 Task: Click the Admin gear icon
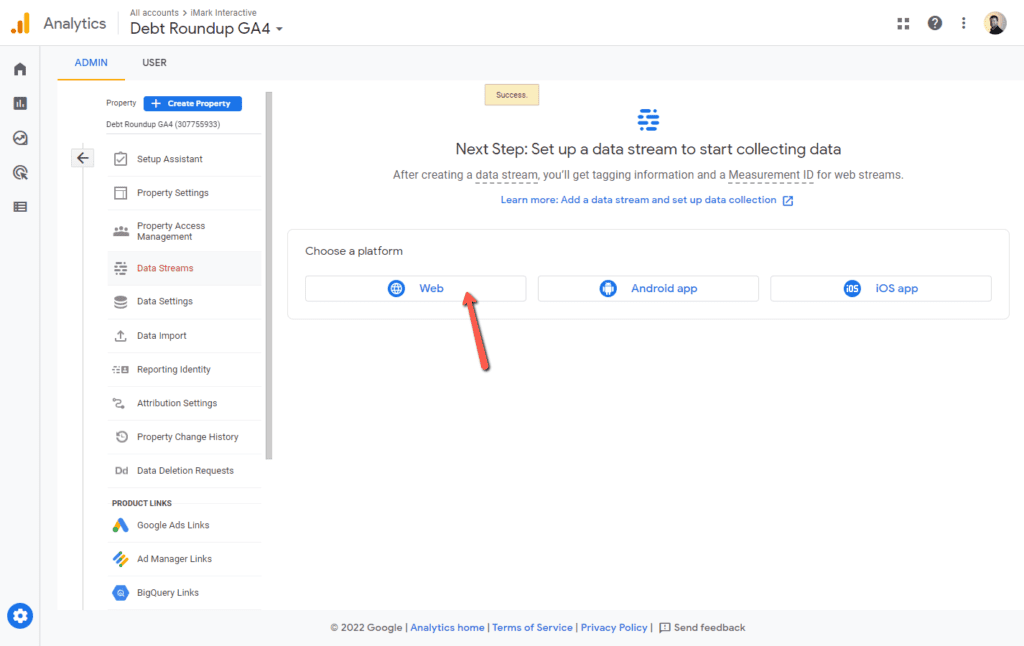coord(20,615)
